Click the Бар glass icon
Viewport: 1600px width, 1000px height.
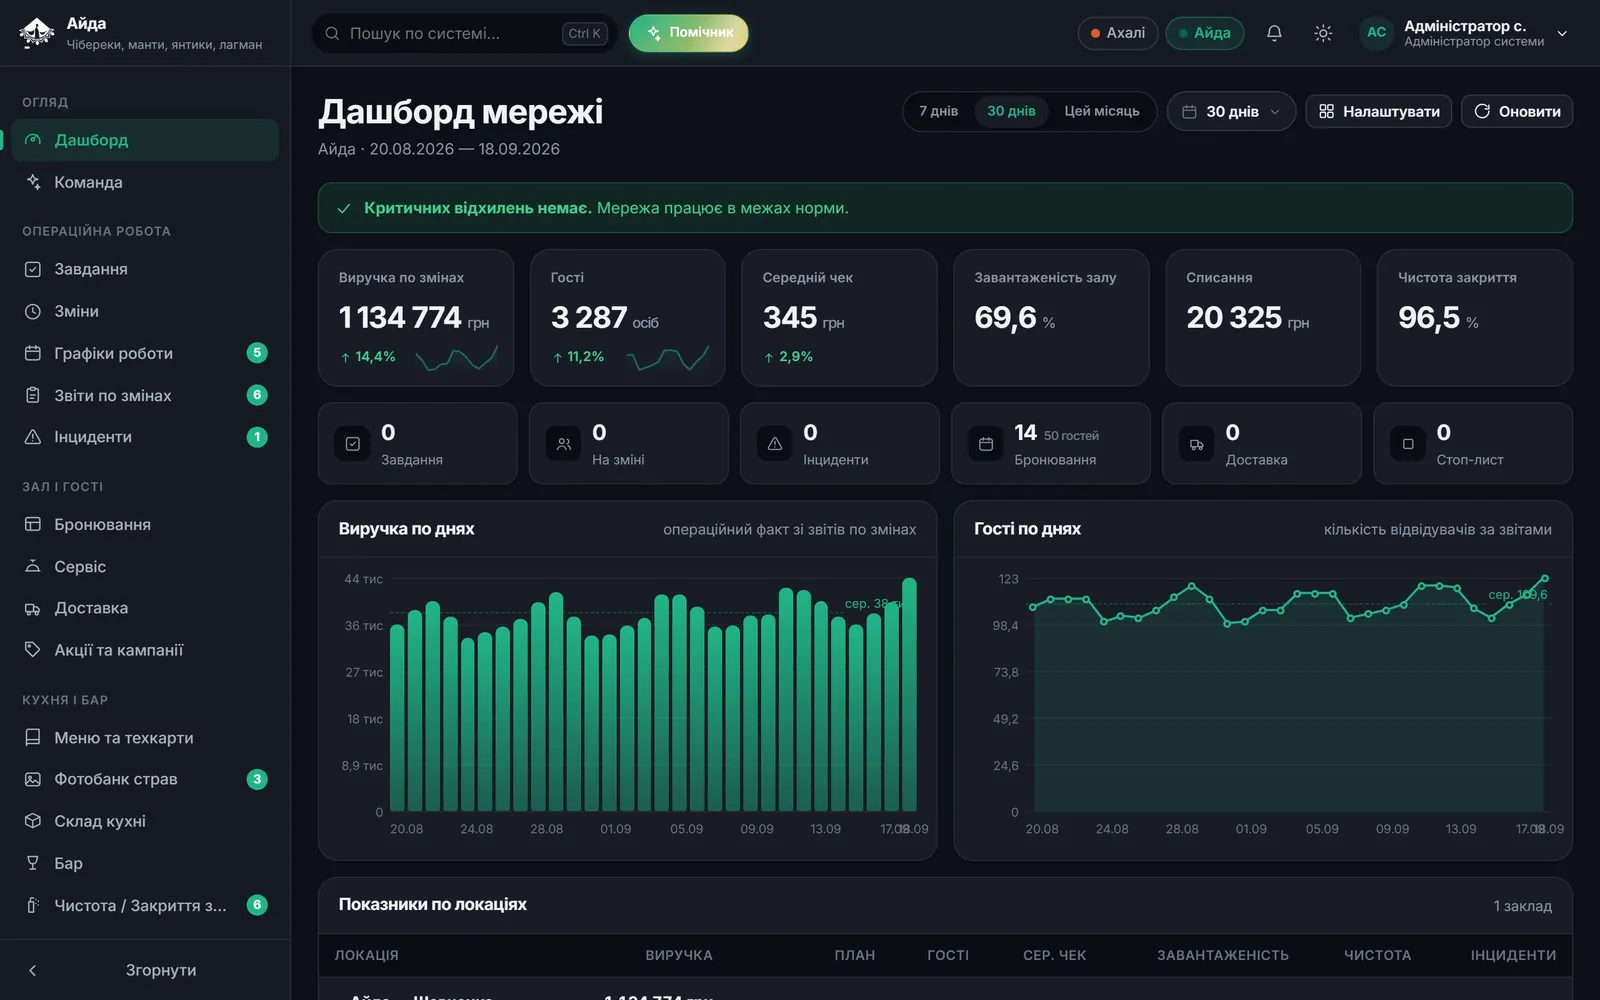pyautogui.click(x=33, y=863)
